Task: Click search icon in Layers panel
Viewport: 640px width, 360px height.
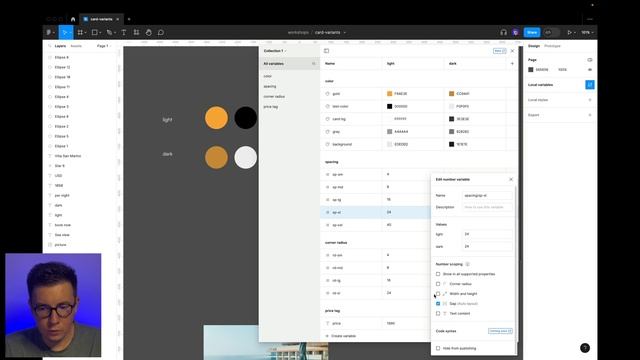Action: (50, 46)
